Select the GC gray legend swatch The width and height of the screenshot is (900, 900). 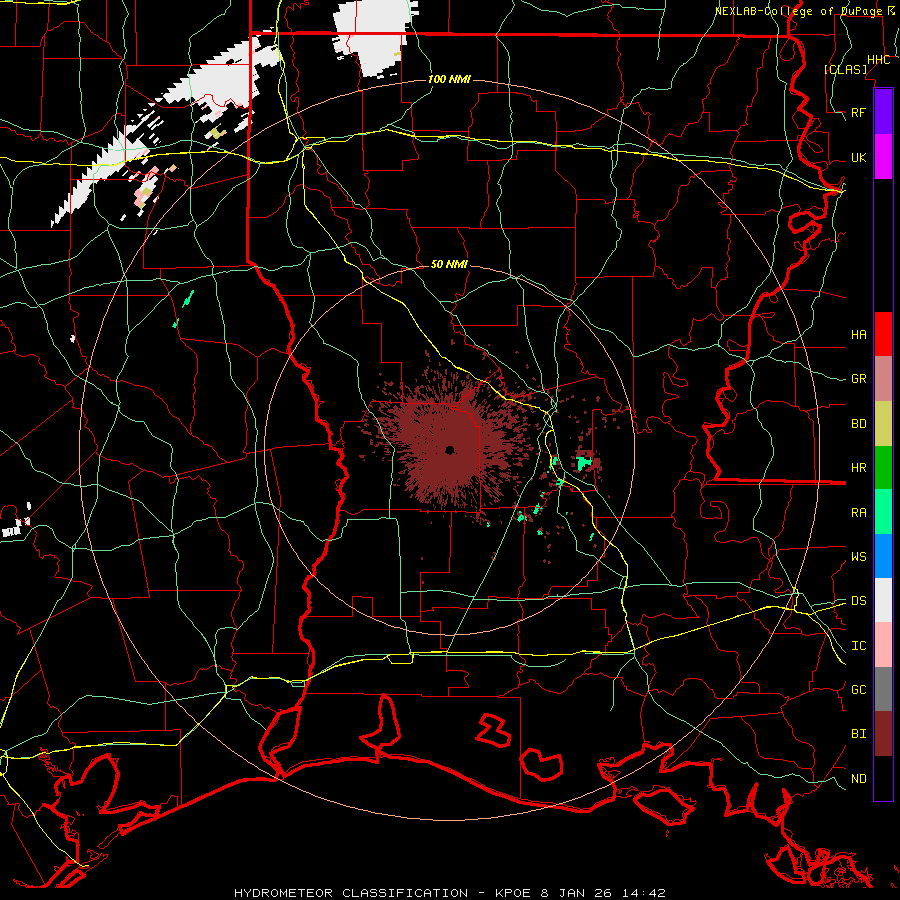tap(883, 689)
